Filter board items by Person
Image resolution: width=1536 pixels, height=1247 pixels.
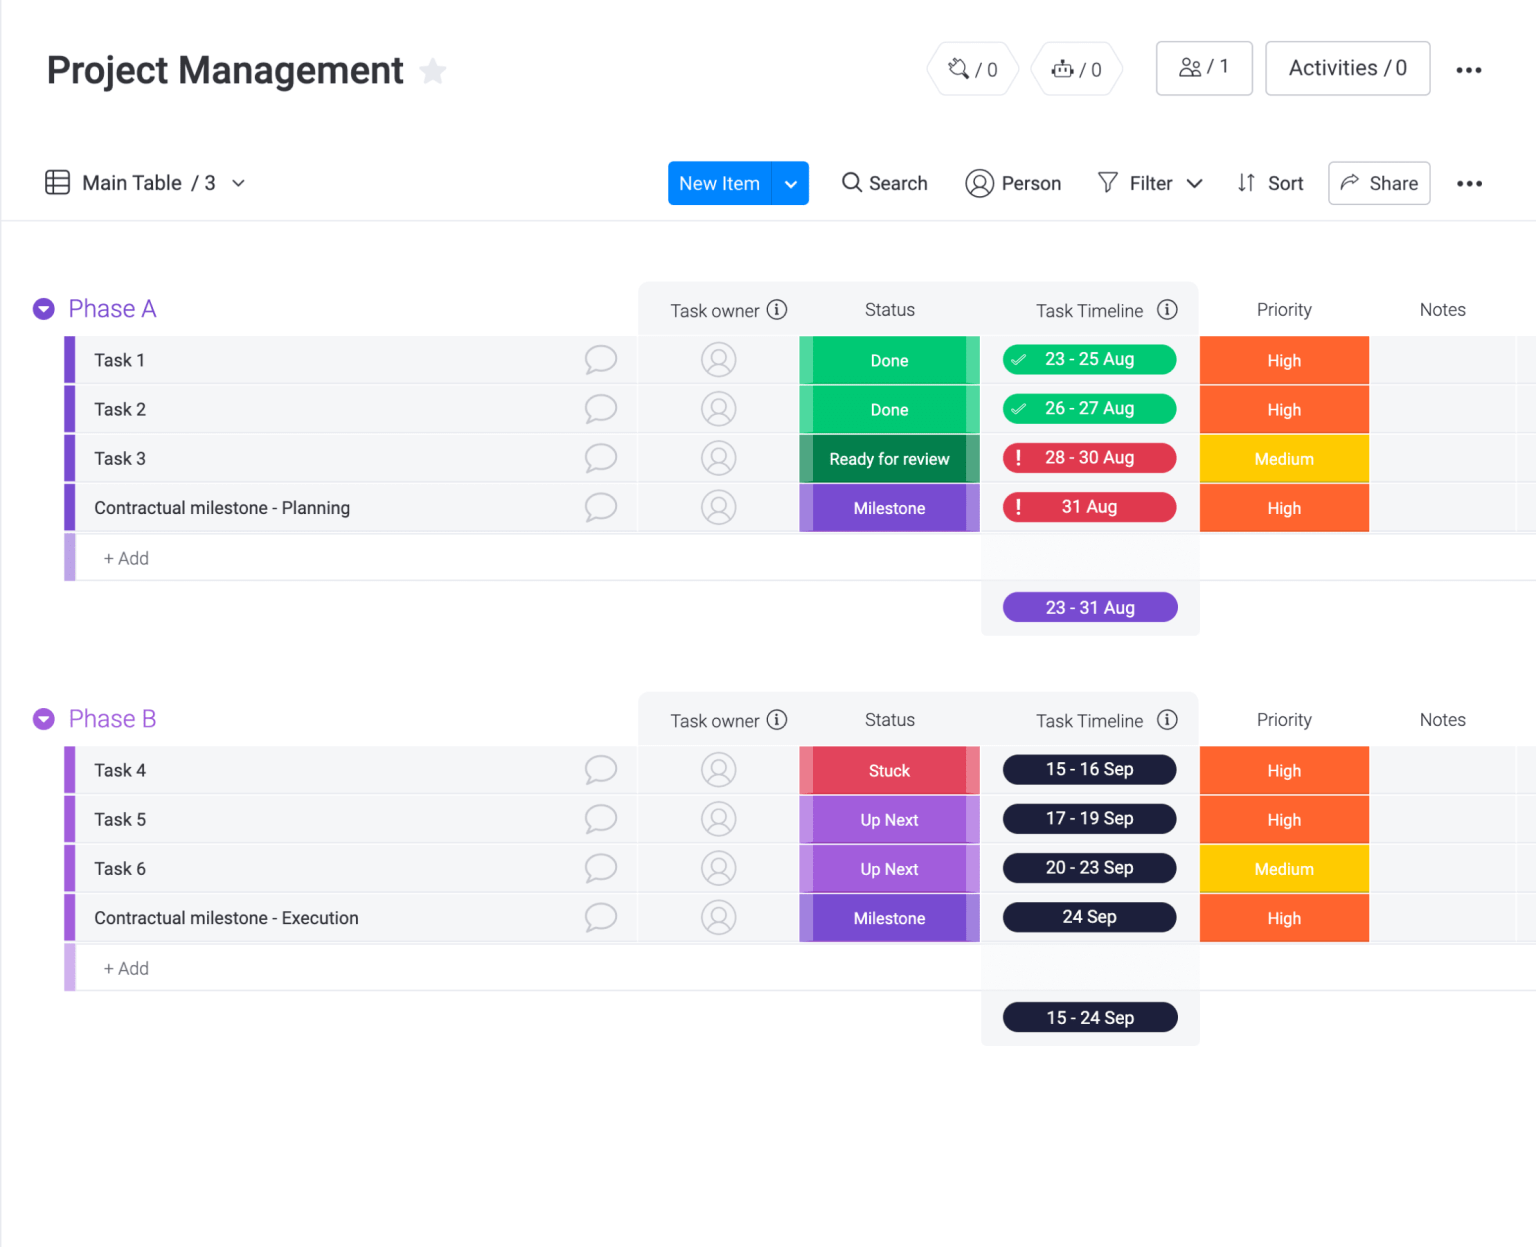click(x=1013, y=183)
